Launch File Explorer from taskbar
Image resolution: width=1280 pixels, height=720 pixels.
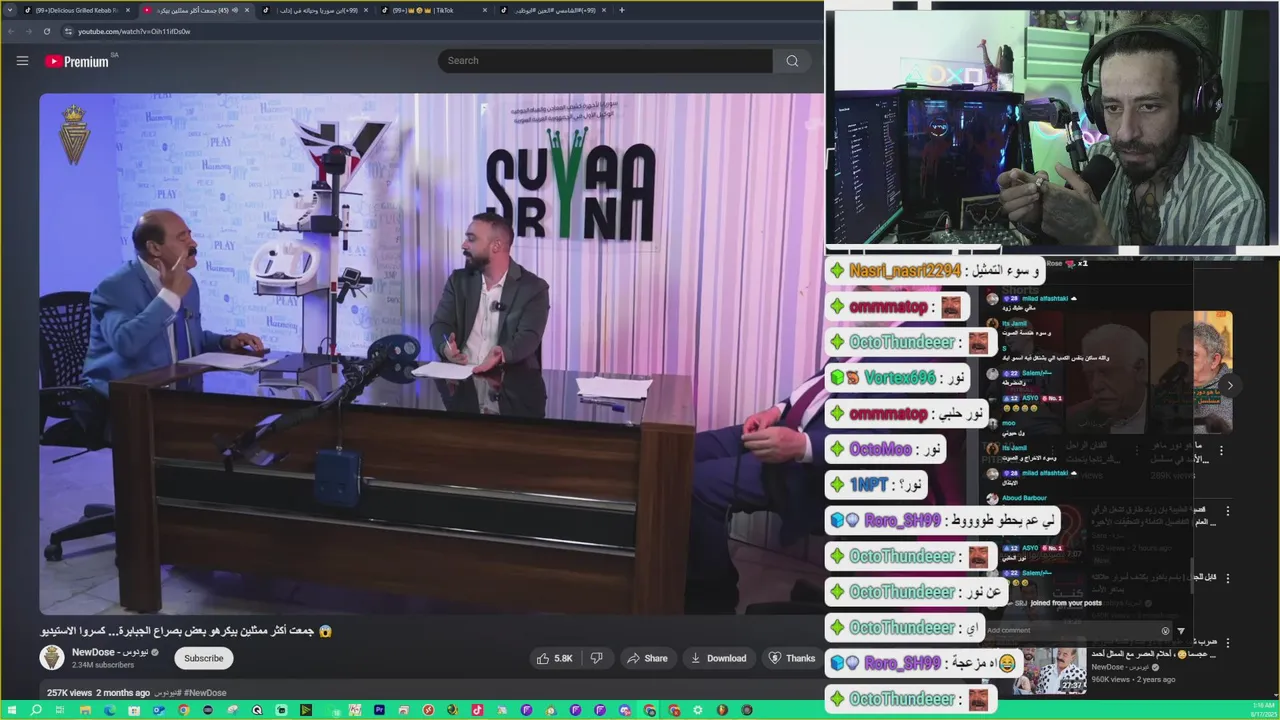[x=85, y=710]
